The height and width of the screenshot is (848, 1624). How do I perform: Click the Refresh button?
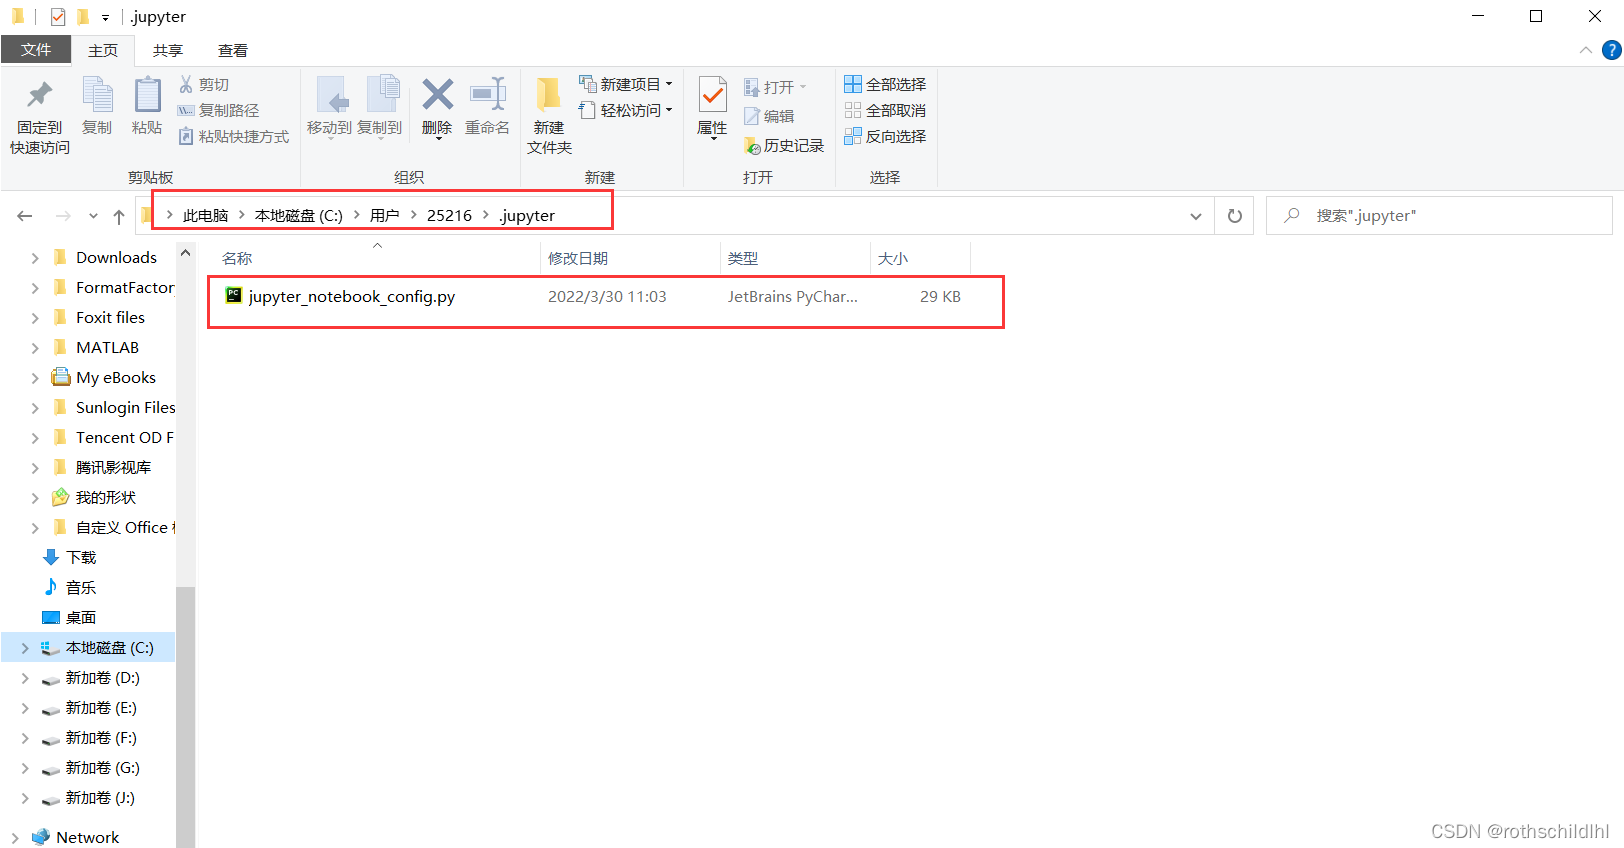click(x=1235, y=216)
